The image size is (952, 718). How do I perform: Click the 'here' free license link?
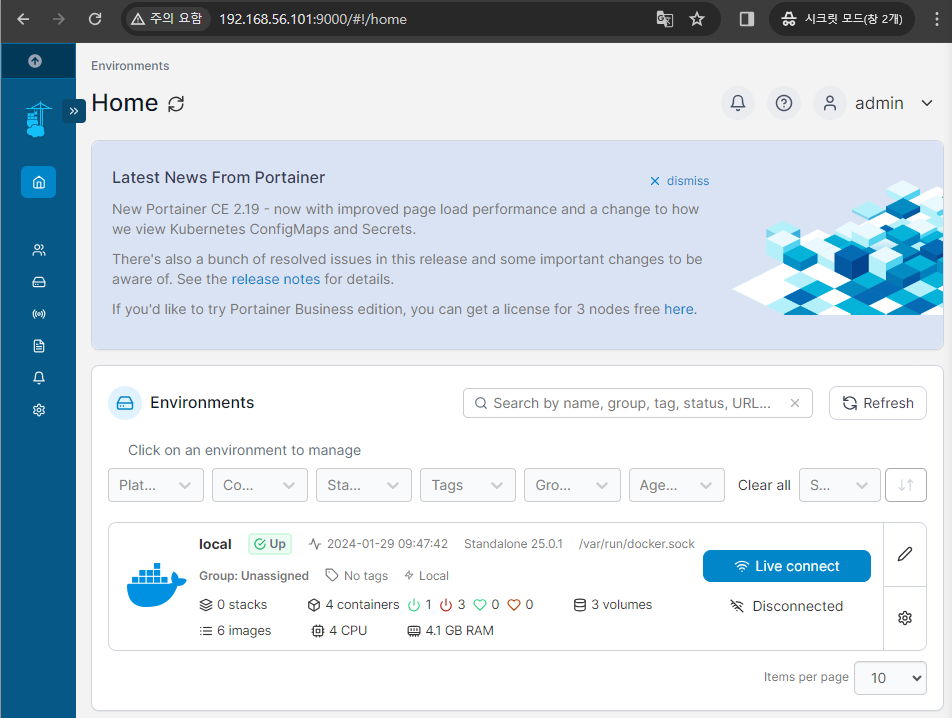679,309
